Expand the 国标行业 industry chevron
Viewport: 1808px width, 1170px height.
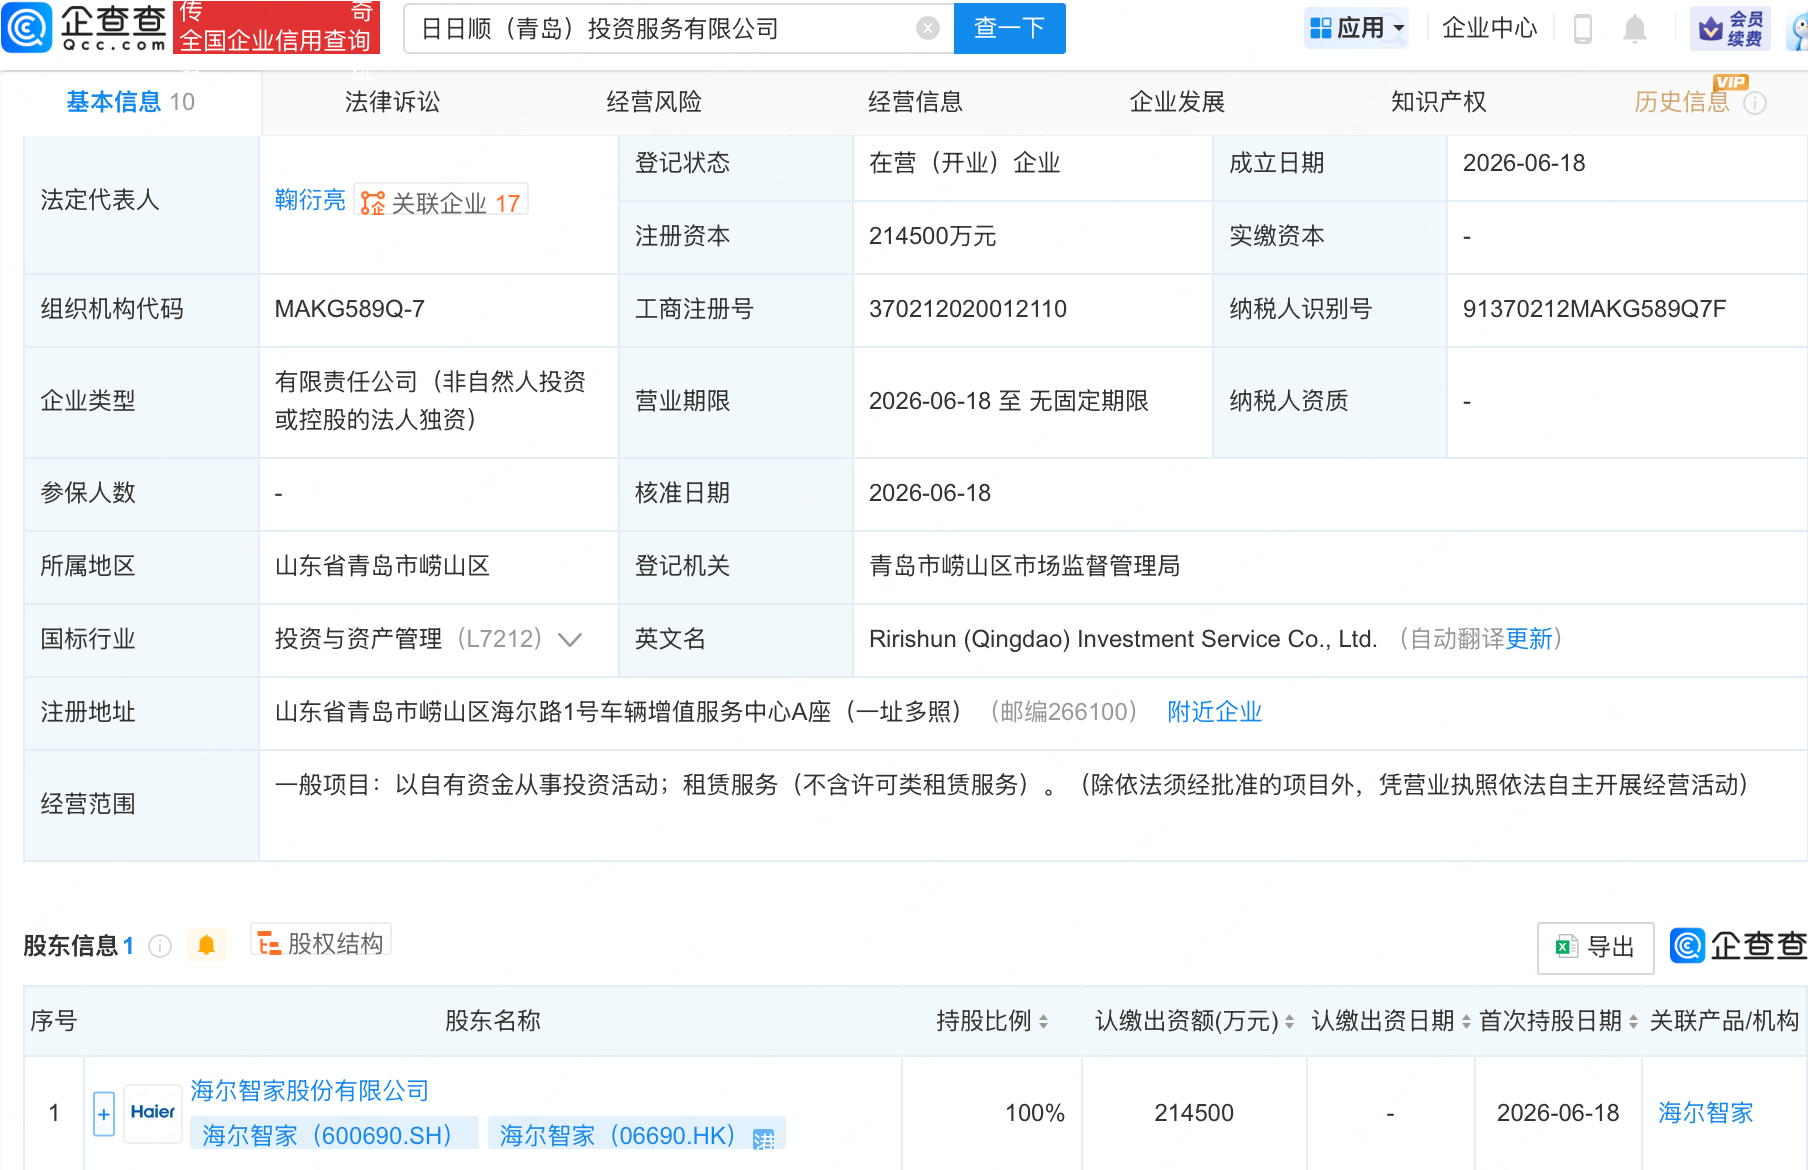tap(570, 640)
